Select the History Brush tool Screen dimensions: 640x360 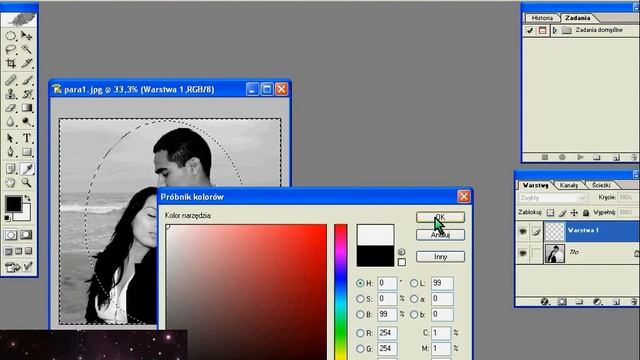point(27,94)
